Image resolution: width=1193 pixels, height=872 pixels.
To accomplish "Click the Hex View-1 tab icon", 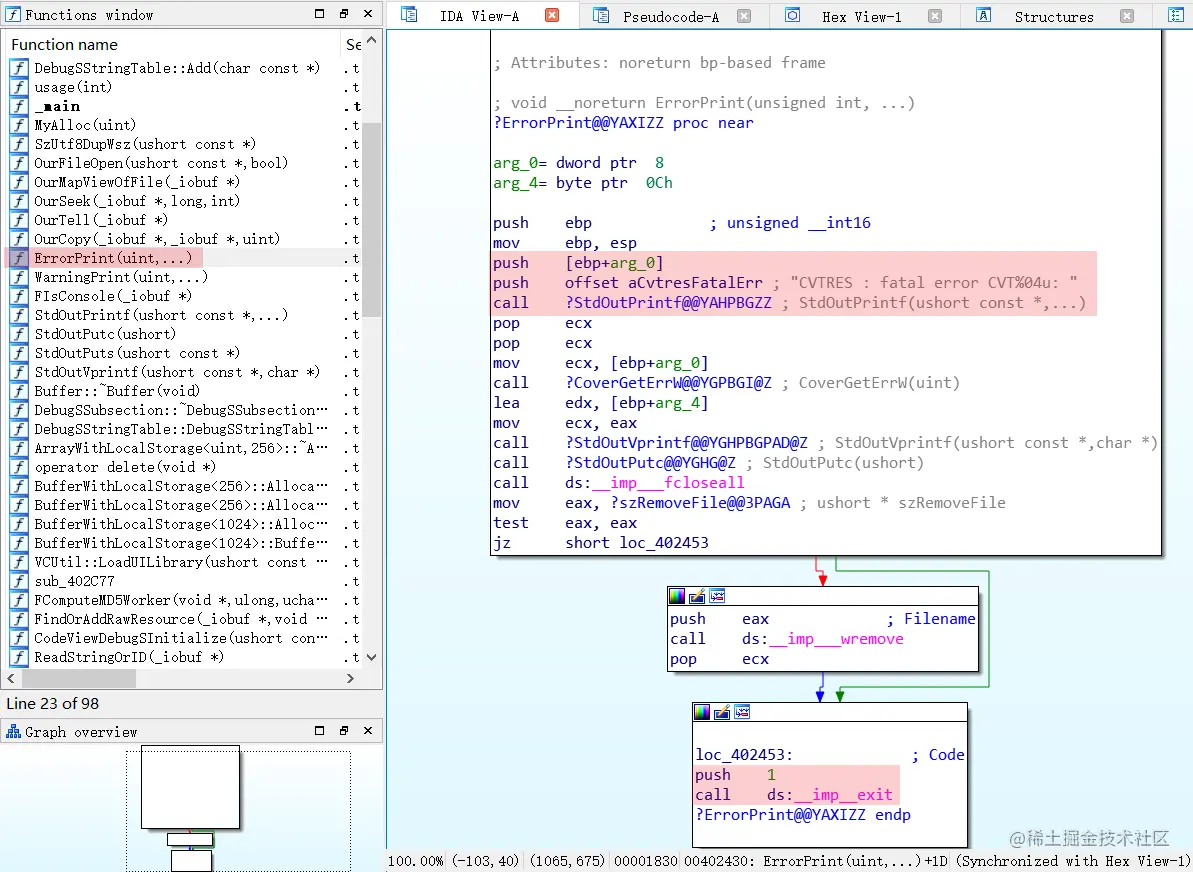I will pos(793,15).
